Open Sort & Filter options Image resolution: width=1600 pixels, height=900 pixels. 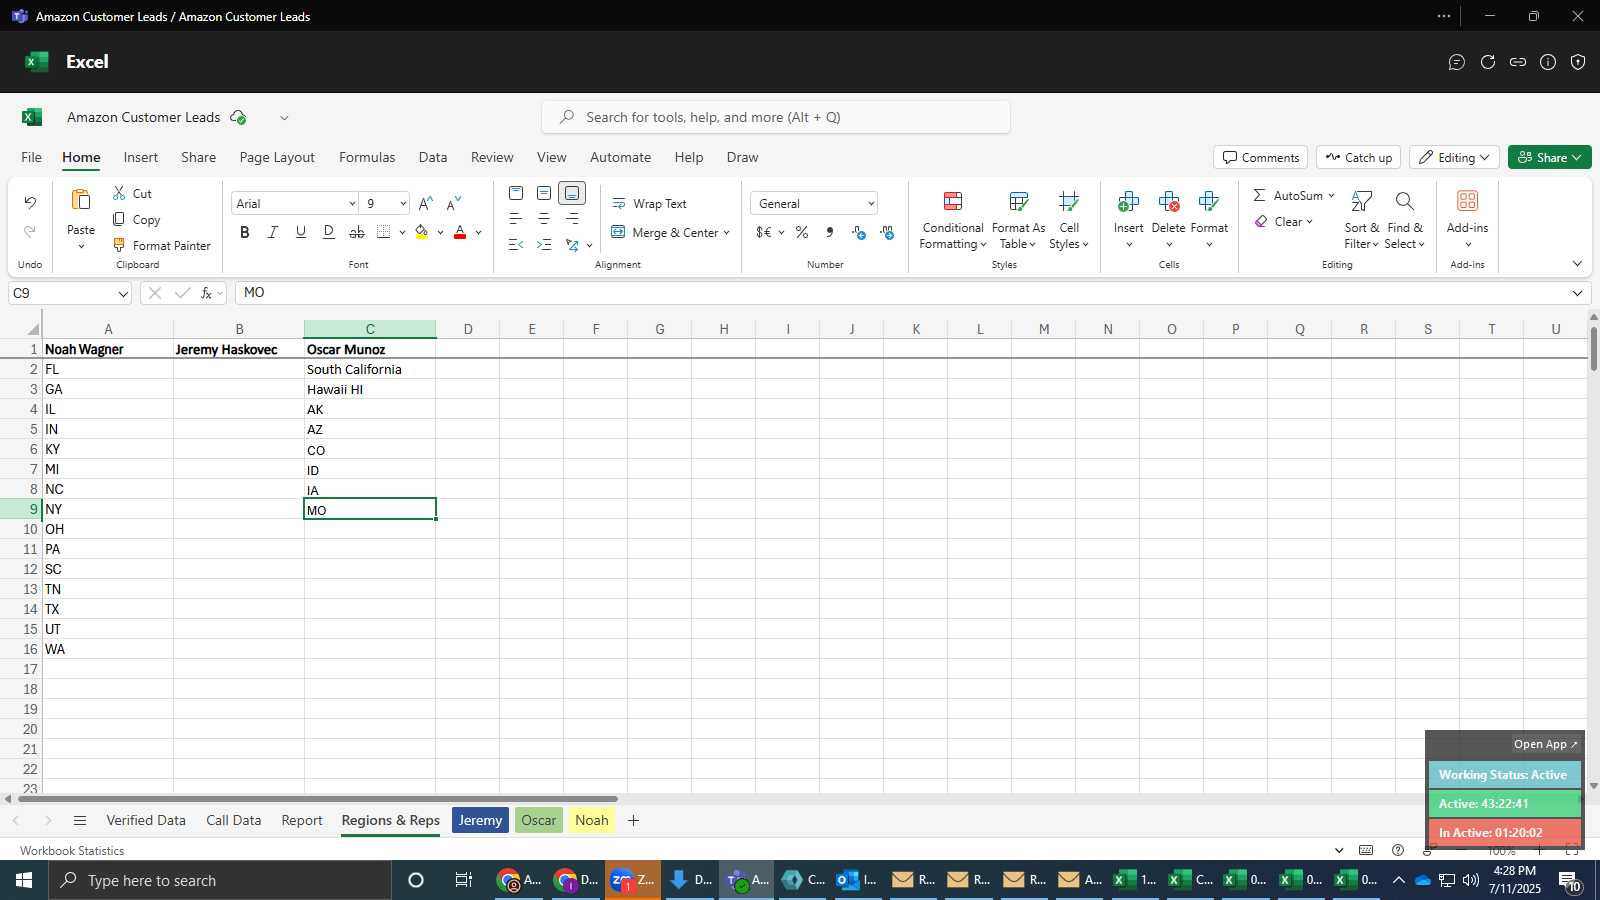coord(1362,221)
